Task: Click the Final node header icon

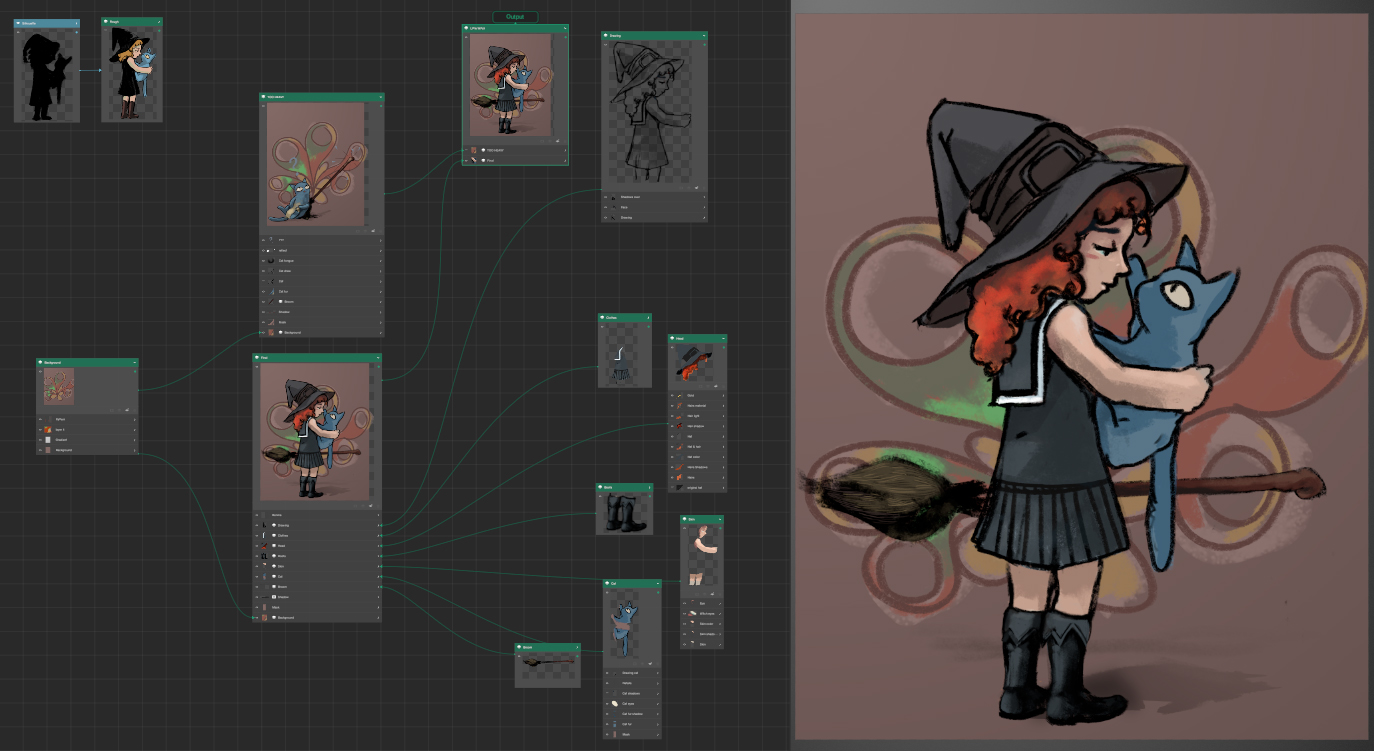Action: [257, 357]
